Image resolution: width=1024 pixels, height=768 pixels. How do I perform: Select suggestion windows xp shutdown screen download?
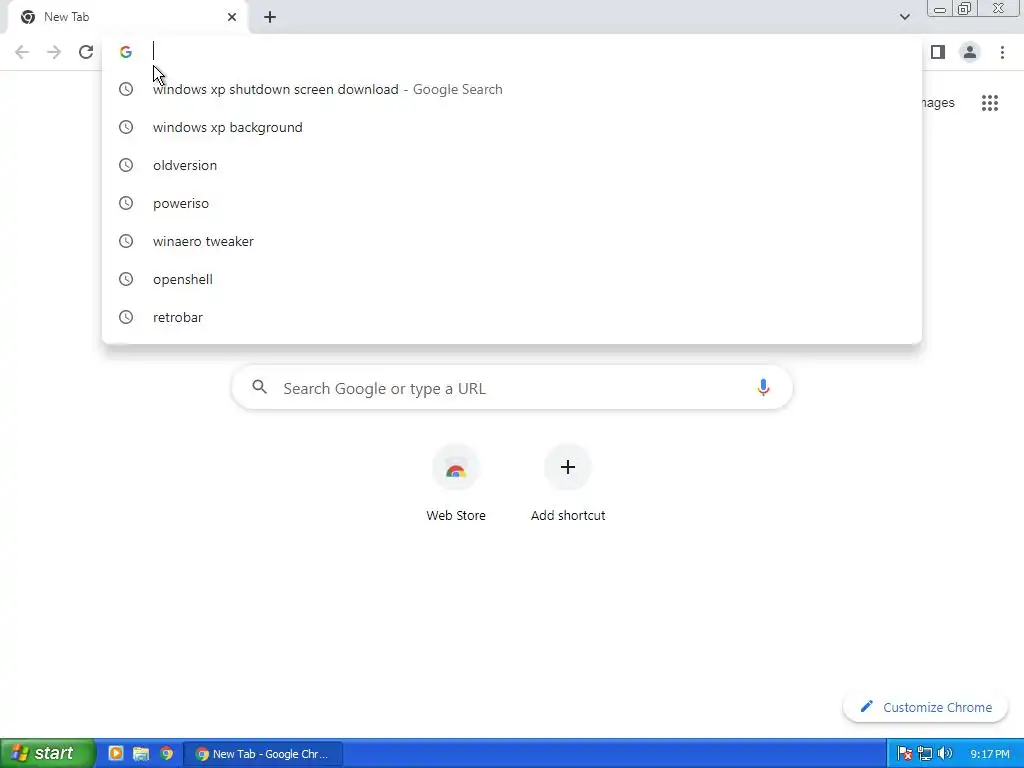coord(512,89)
